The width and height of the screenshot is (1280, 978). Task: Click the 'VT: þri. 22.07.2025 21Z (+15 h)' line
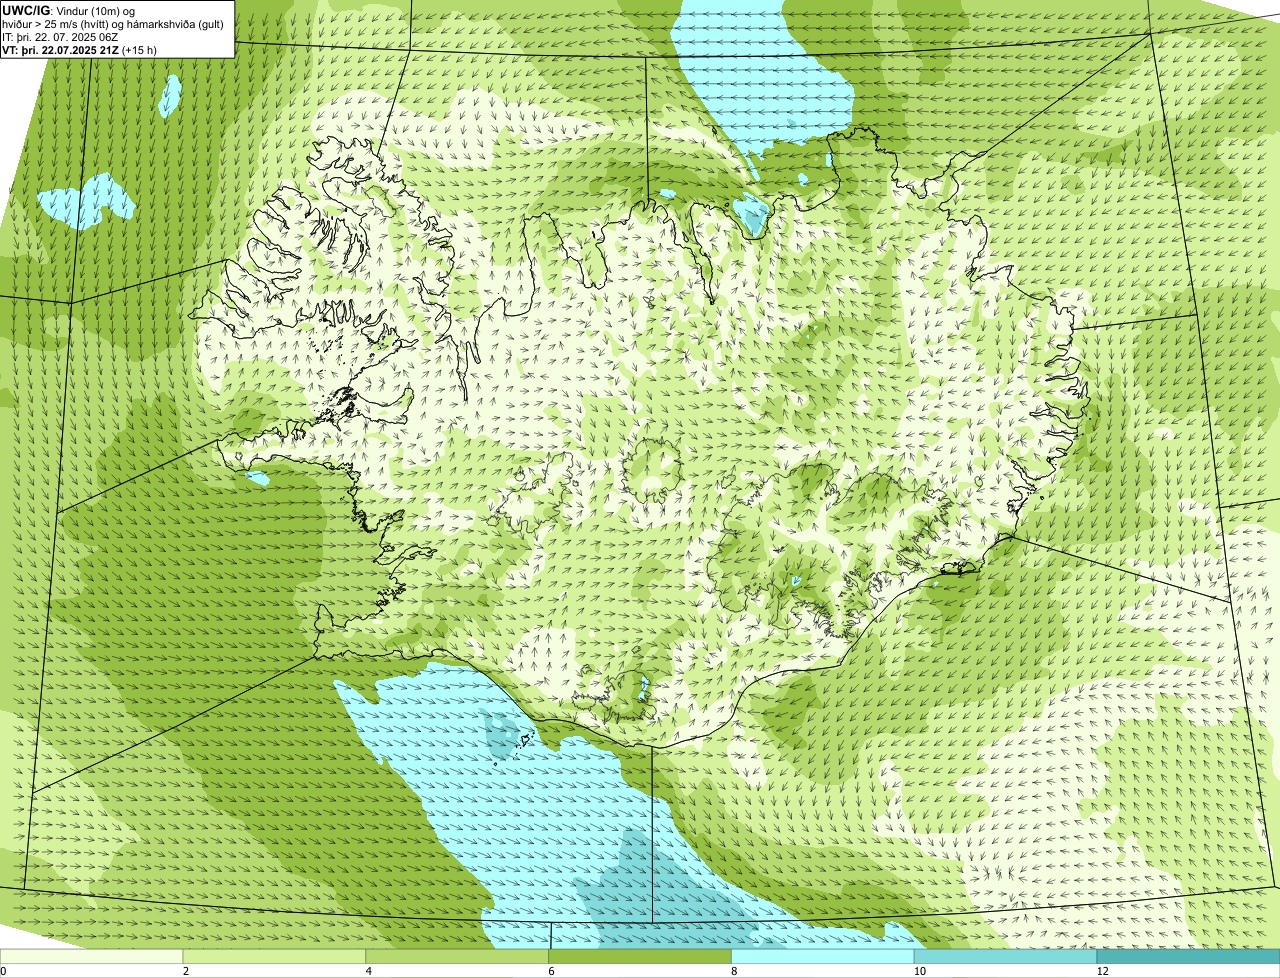pos(81,50)
